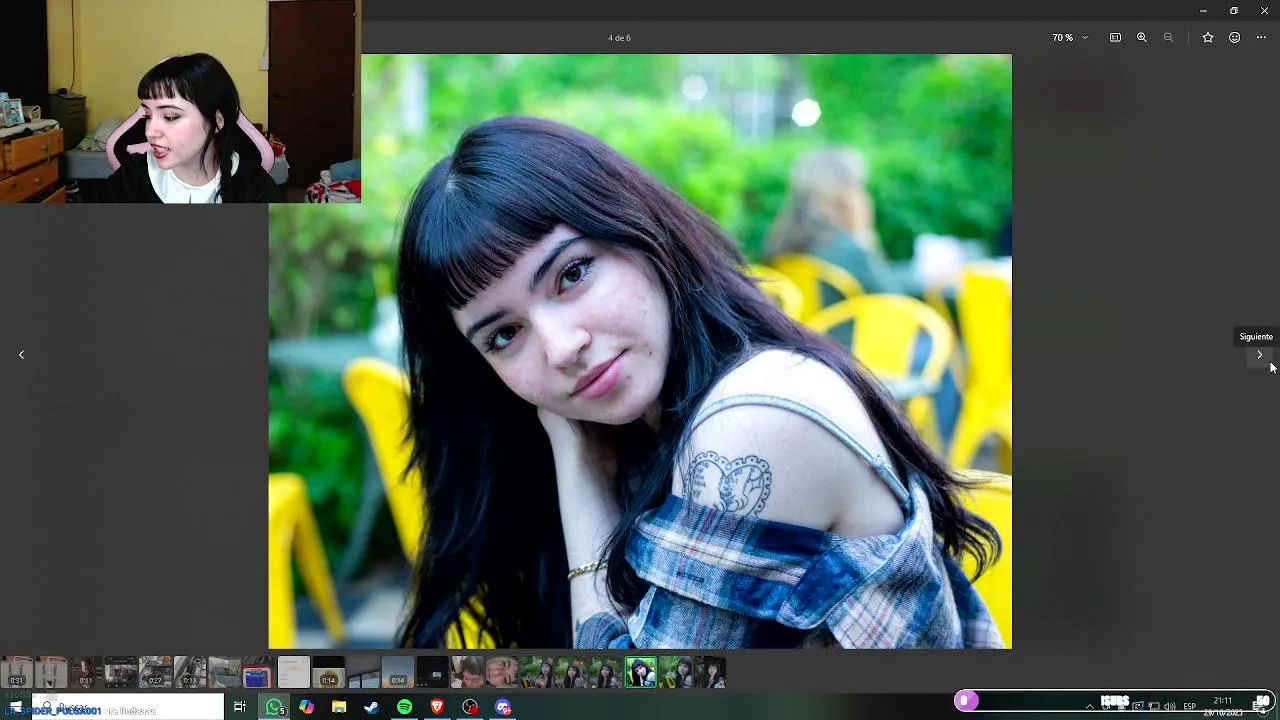1280x720 pixels.
Task: Zoom in with the magnifier plus icon
Action: 1142,38
